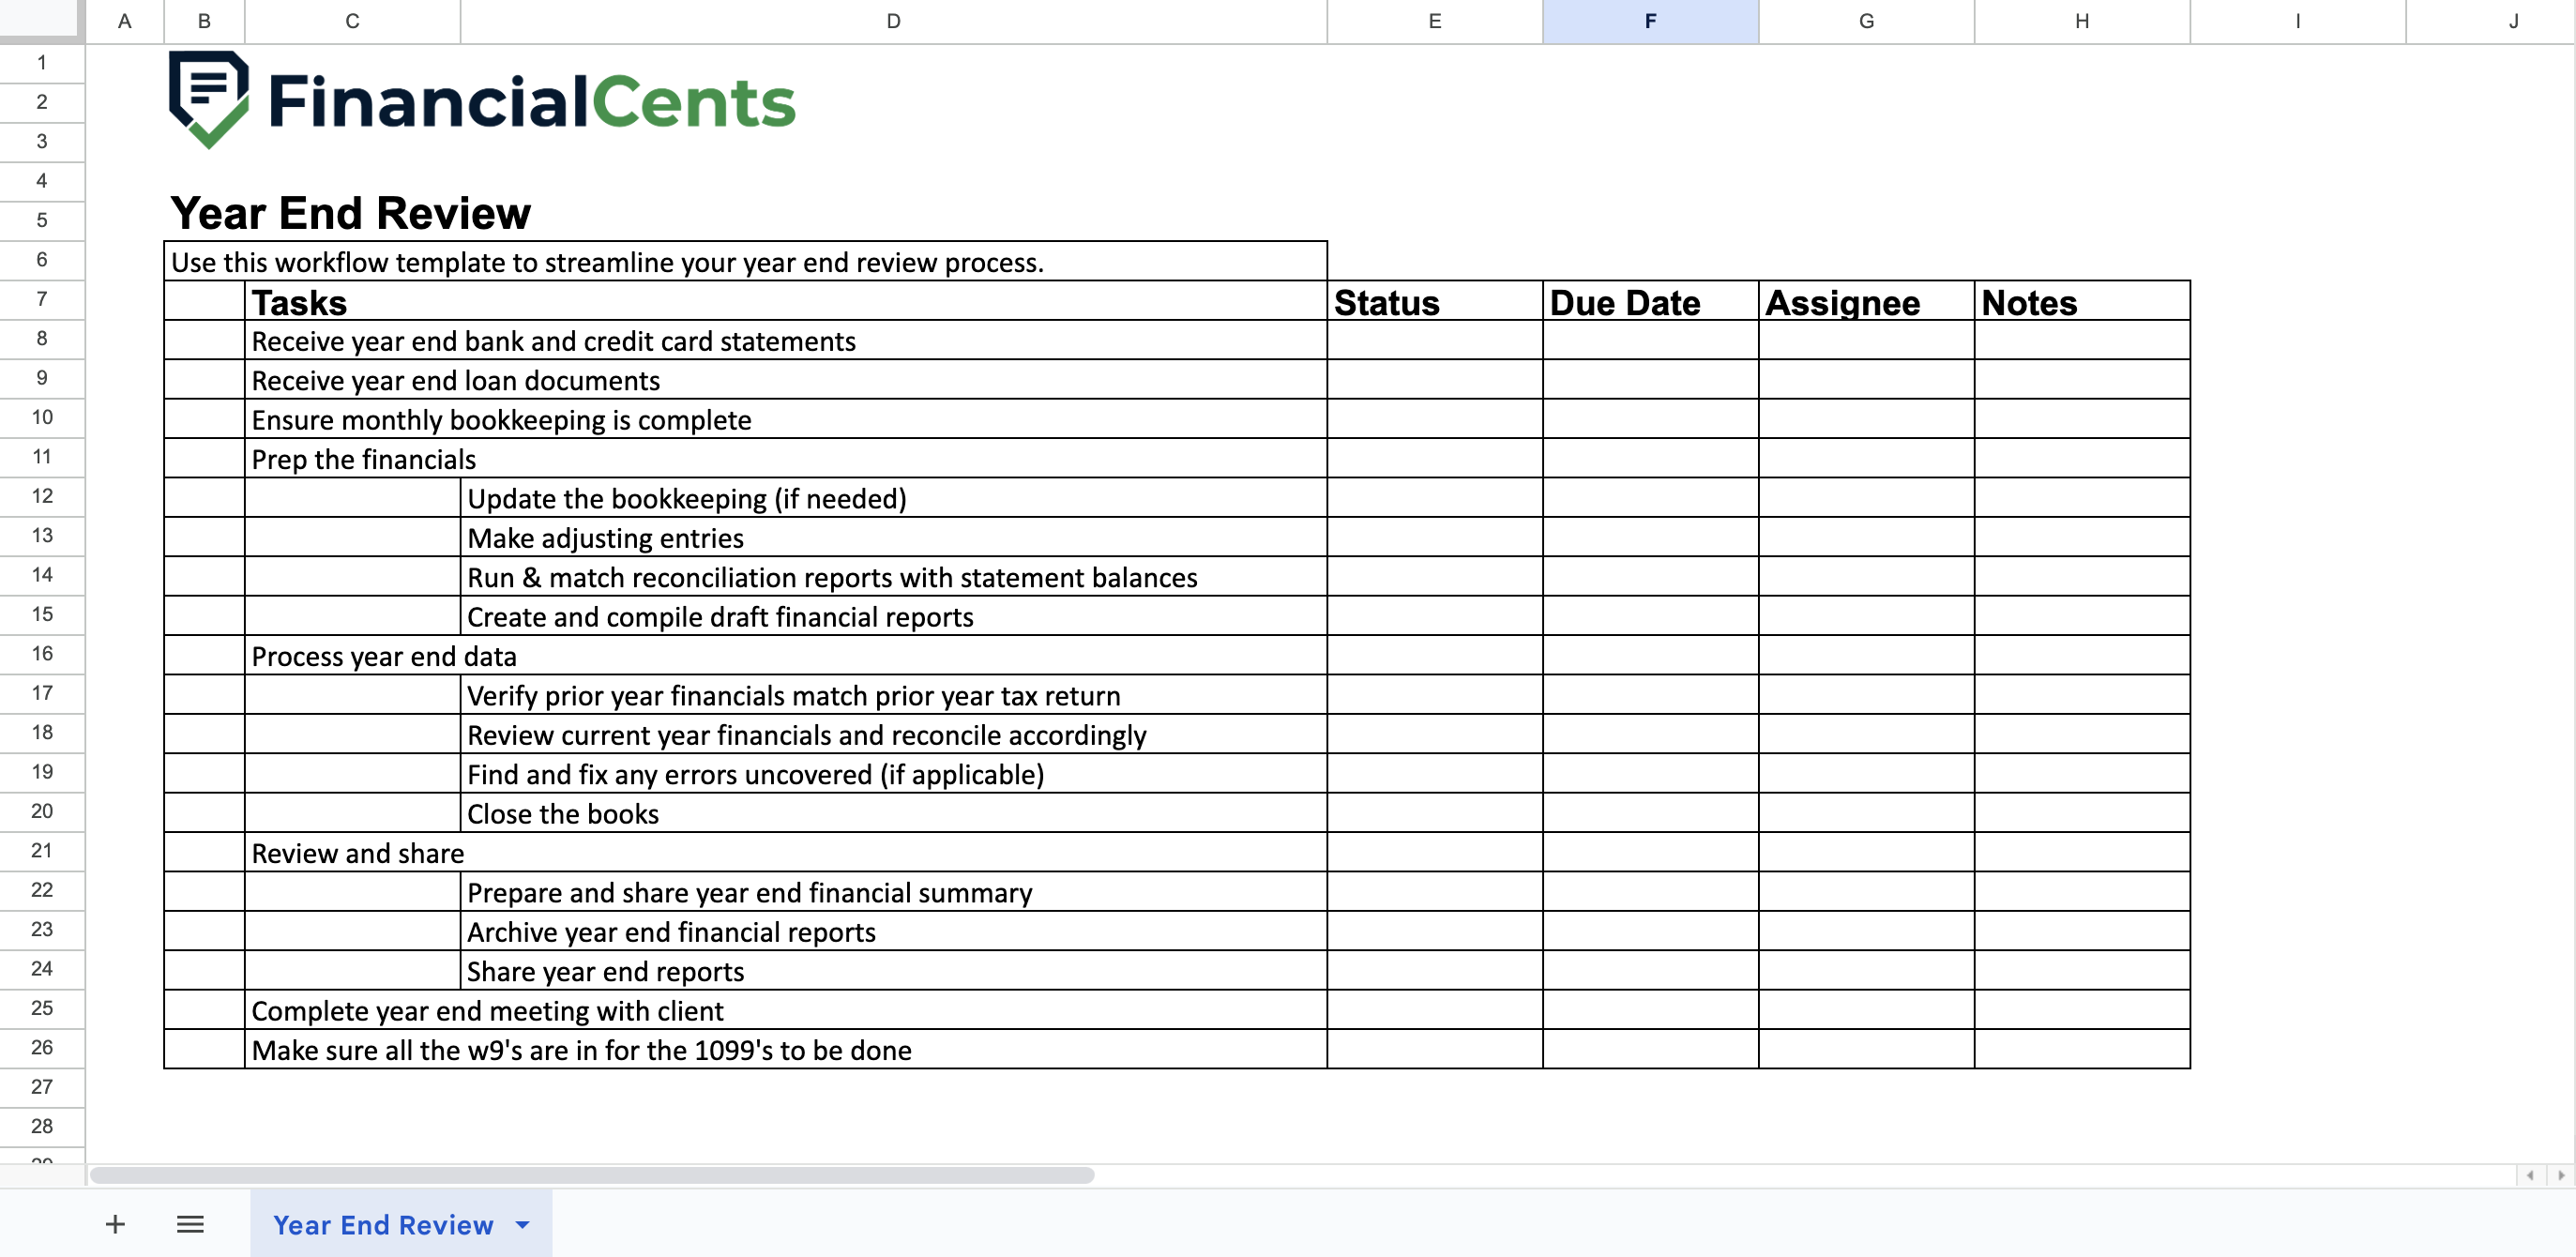
Task: Select the Status column header cell
Action: (1428, 301)
